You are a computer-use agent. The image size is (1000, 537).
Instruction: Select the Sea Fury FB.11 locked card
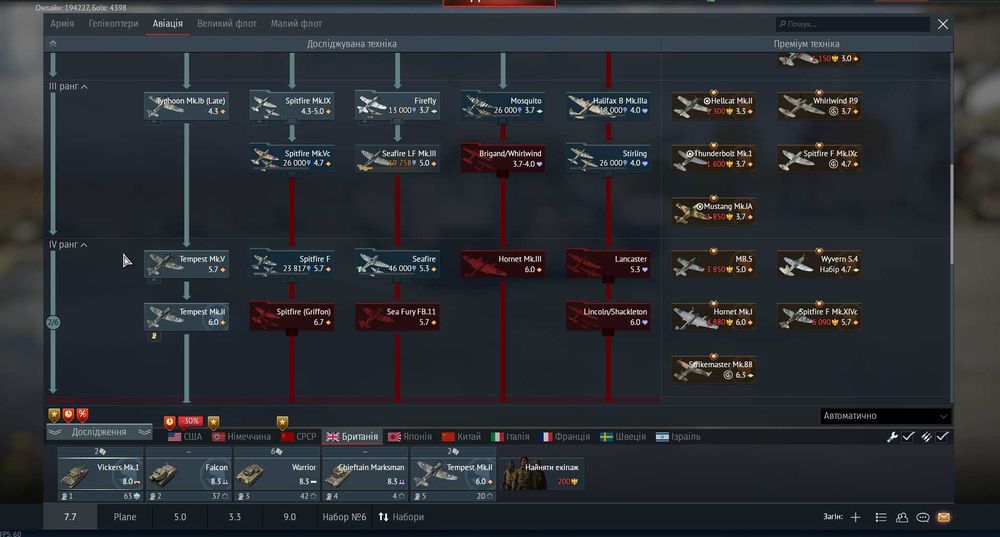coord(397,317)
